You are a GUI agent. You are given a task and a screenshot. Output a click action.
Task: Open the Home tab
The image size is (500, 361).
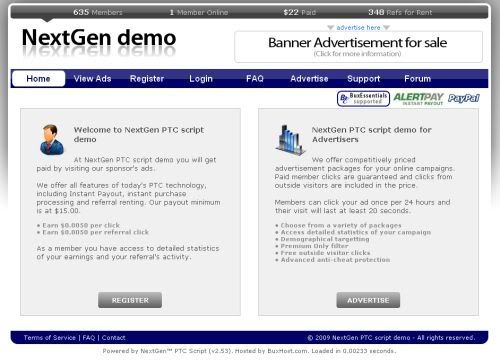tap(38, 79)
